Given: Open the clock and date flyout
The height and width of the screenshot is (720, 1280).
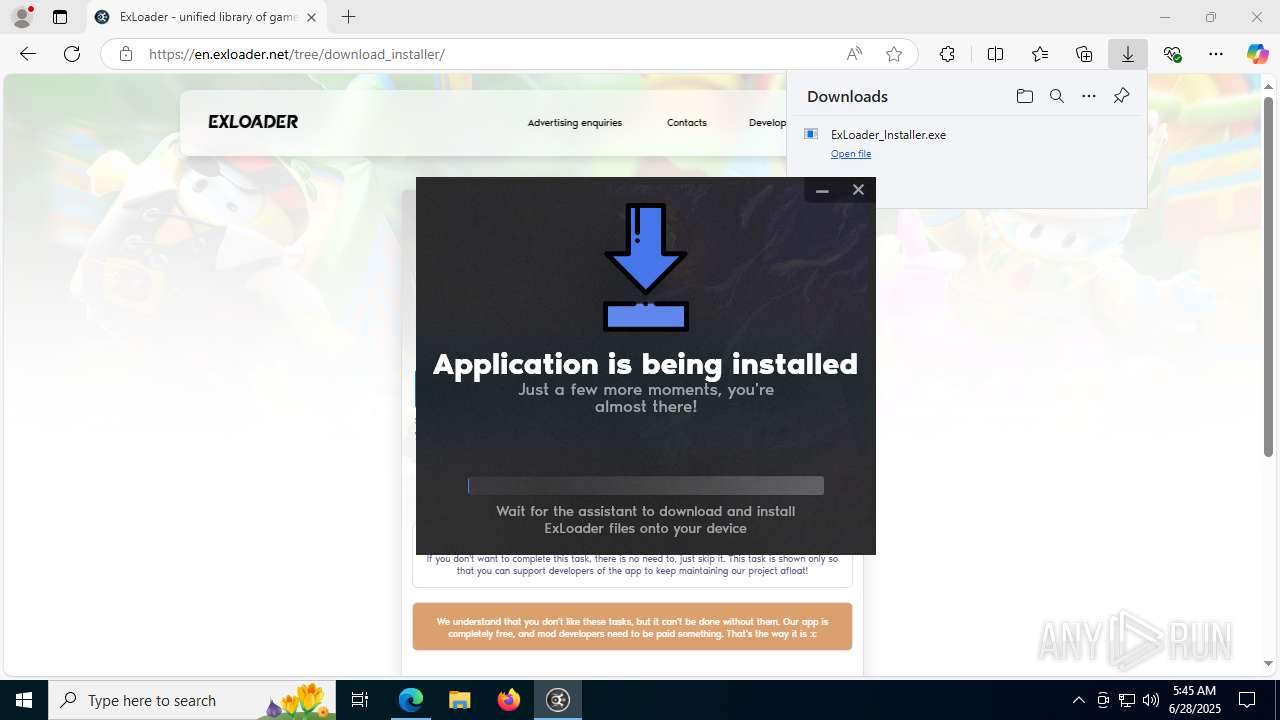Looking at the screenshot, I should click(x=1194, y=700).
